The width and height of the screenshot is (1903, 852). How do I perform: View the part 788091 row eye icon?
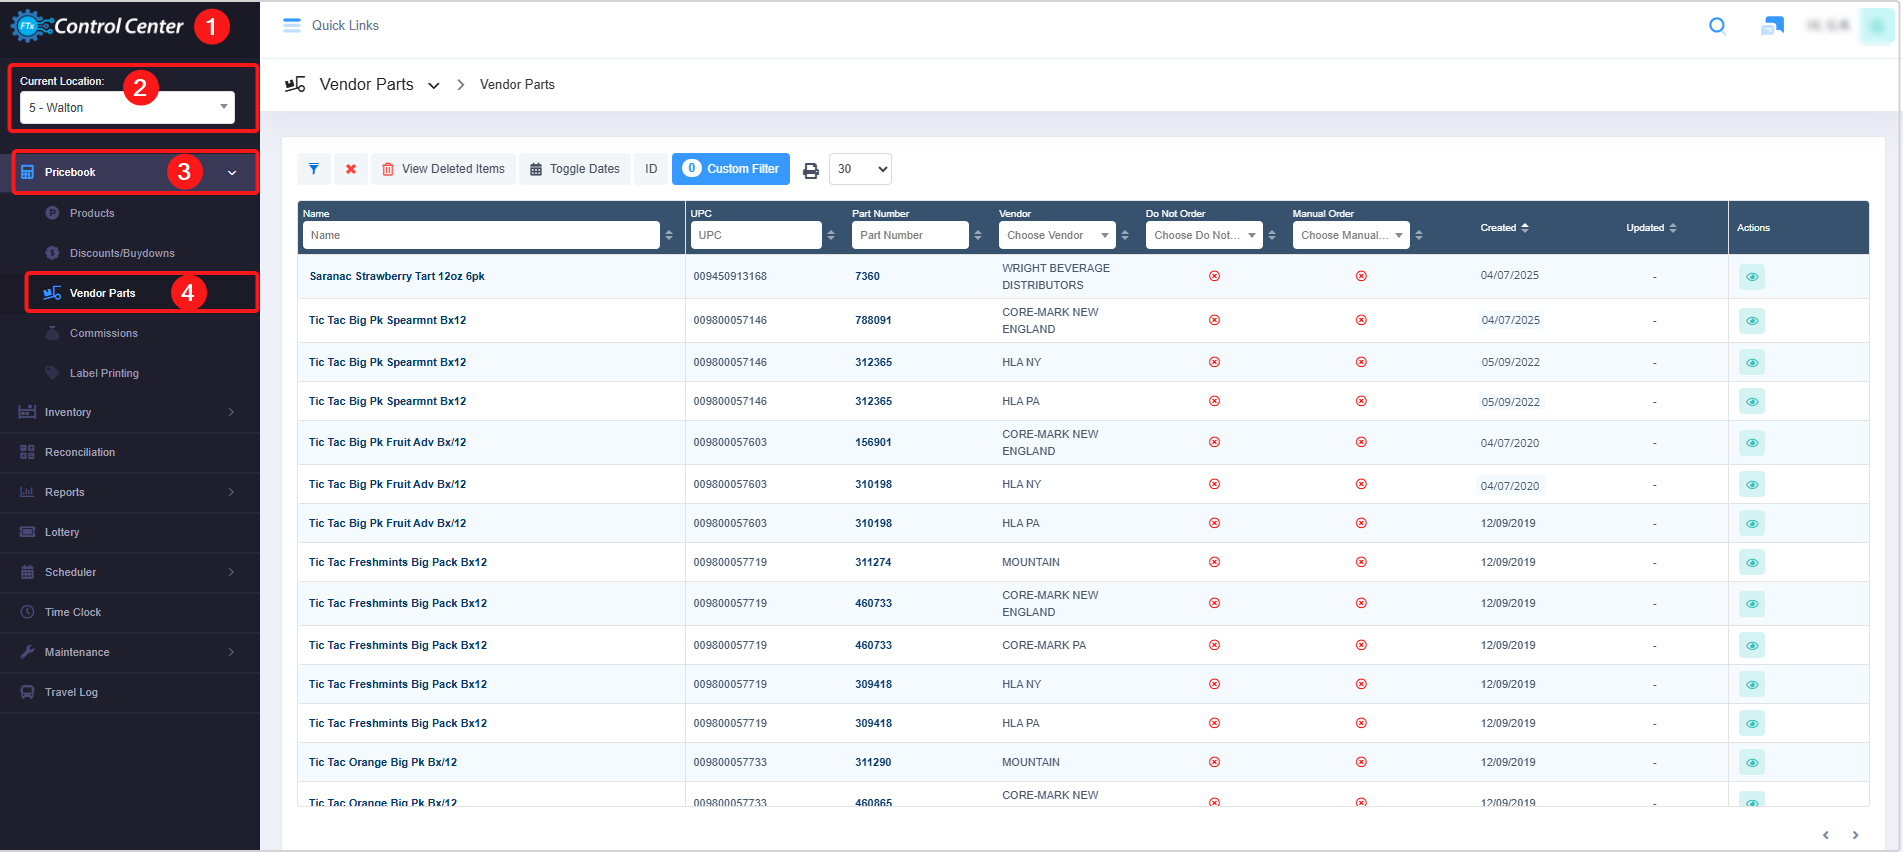(1752, 321)
